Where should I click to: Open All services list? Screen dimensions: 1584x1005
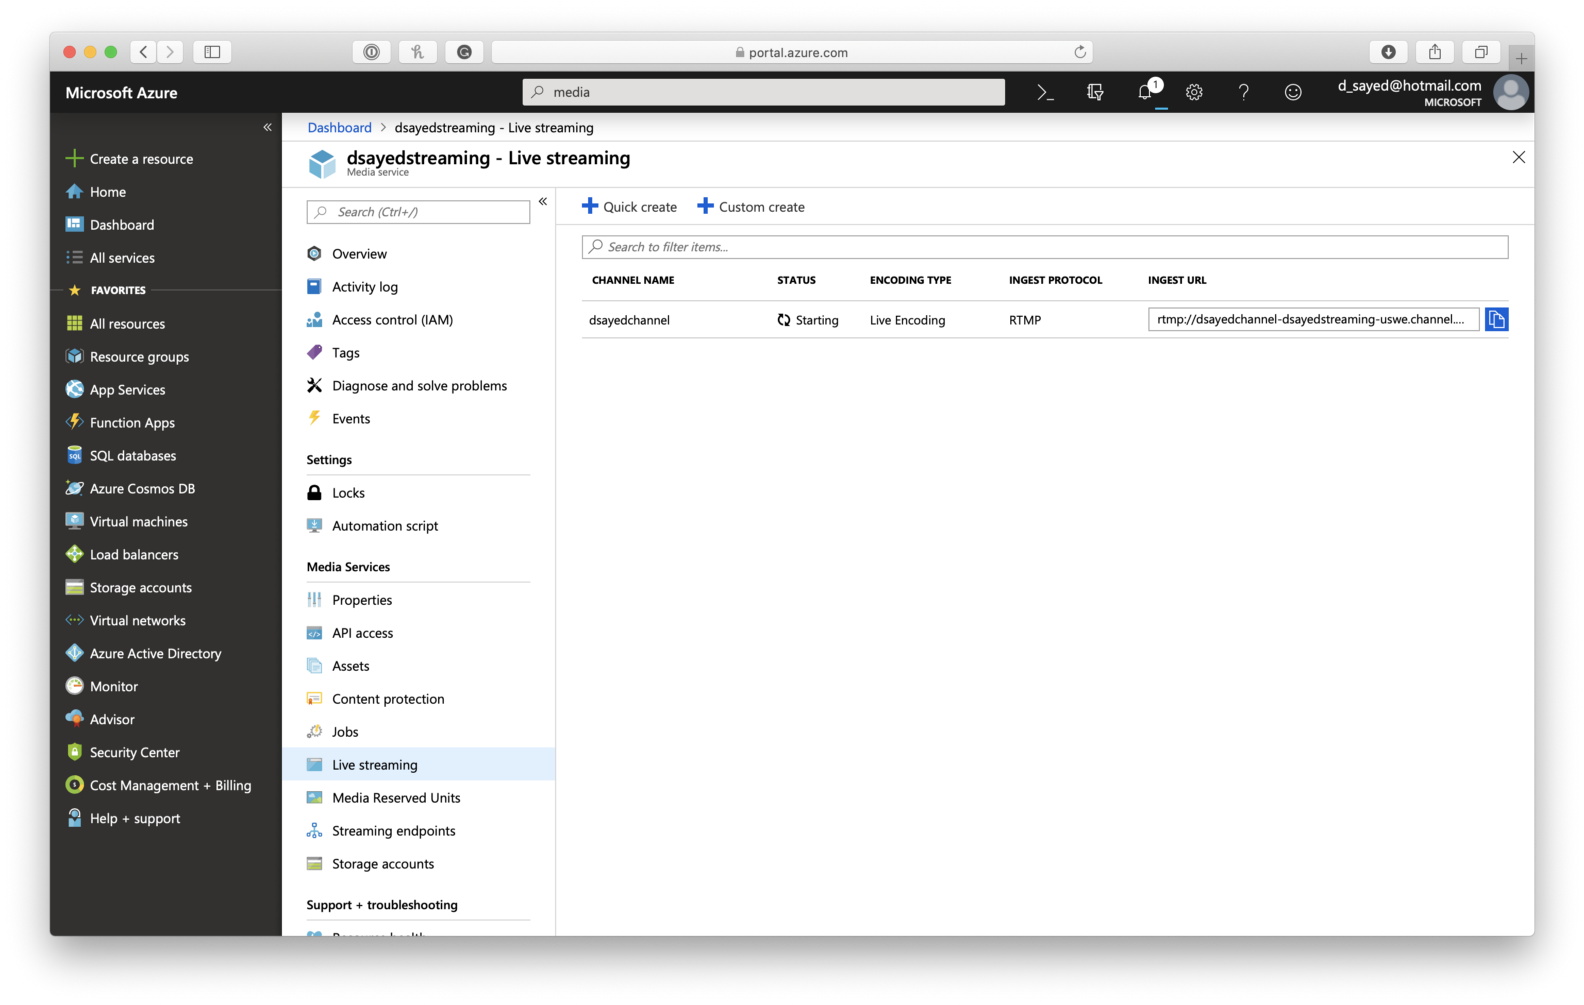[x=110, y=258]
